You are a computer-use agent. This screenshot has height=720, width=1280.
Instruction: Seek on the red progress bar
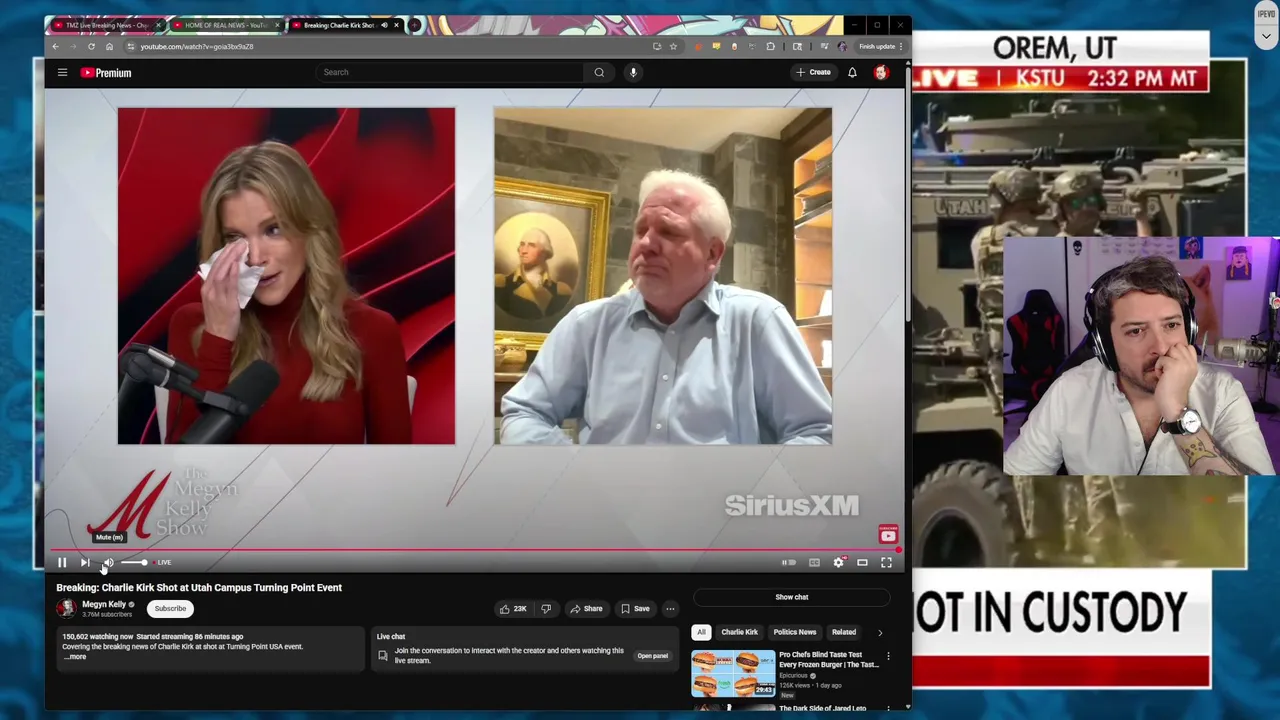tap(476, 550)
